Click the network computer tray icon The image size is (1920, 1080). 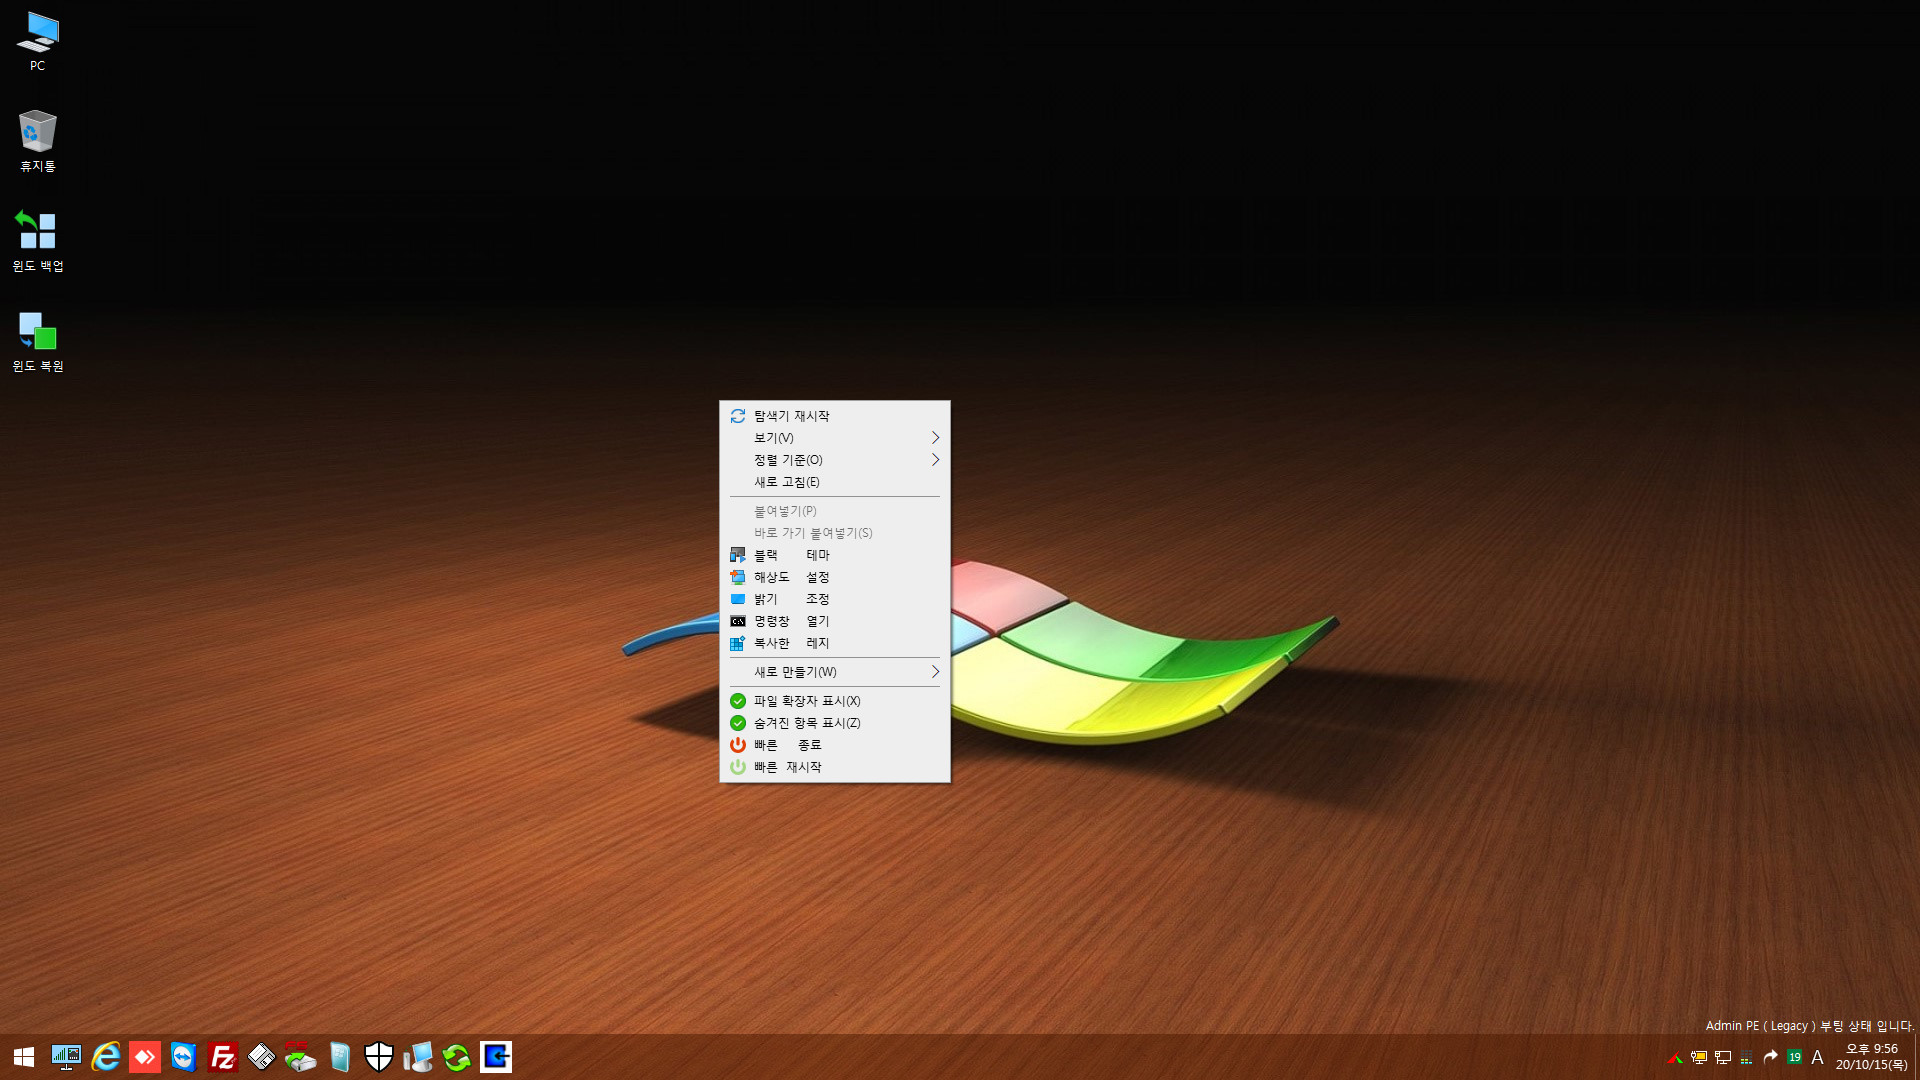[x=1723, y=1058]
